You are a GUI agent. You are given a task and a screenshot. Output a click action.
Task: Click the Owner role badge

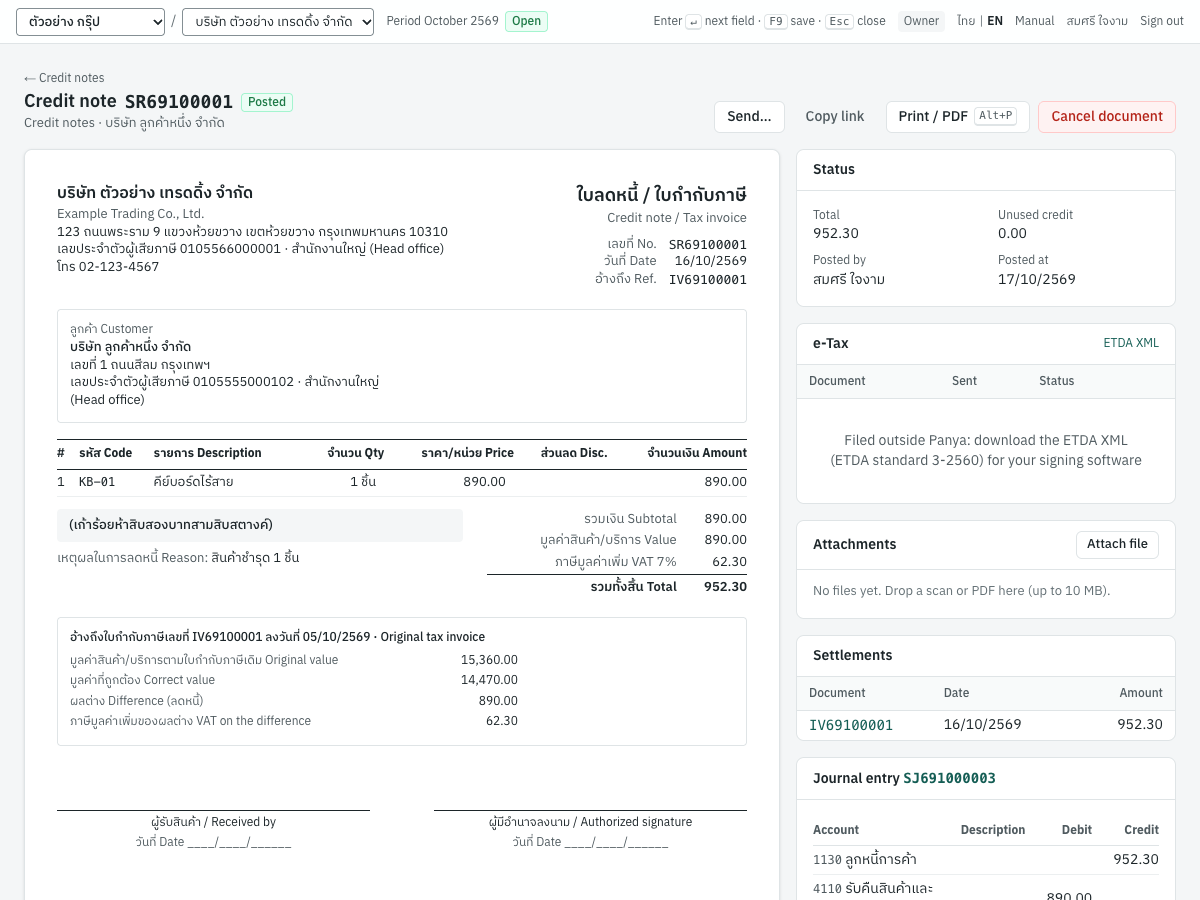(921, 21)
